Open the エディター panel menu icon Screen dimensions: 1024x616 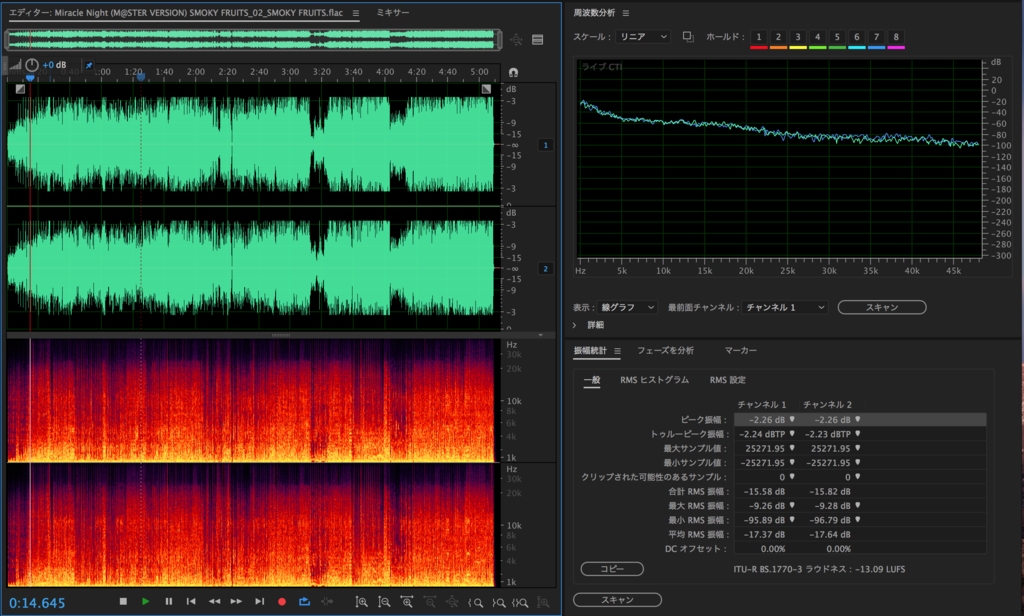point(355,13)
